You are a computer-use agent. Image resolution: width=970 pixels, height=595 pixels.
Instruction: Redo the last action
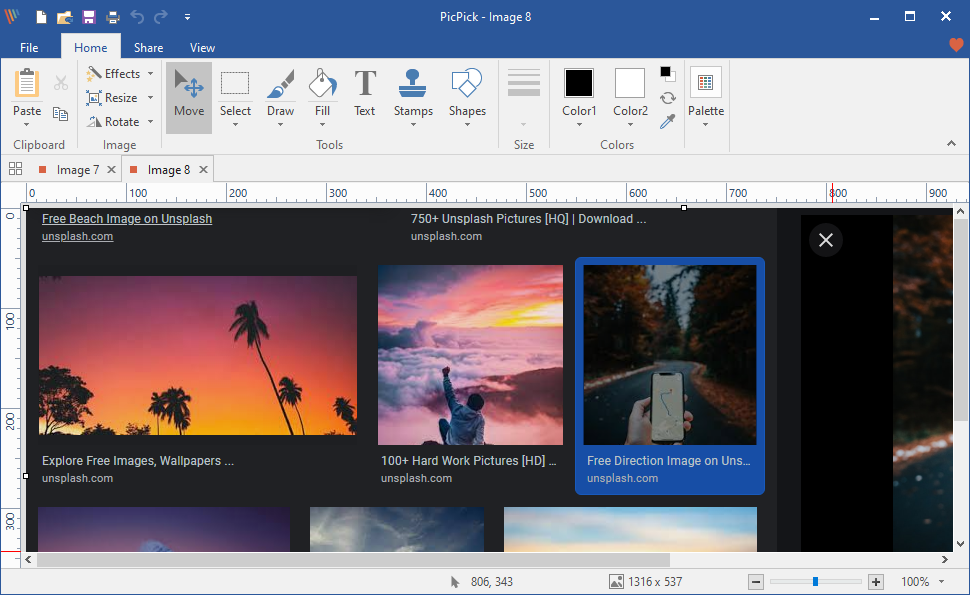tap(161, 17)
